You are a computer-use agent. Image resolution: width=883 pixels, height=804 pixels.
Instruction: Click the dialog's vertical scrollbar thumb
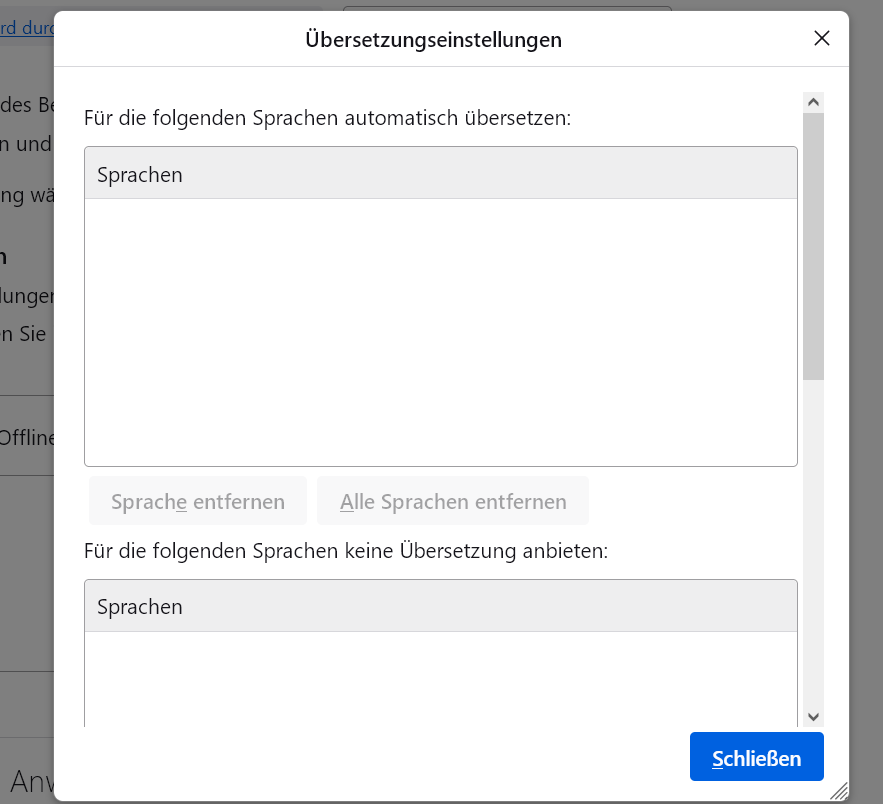[813, 245]
